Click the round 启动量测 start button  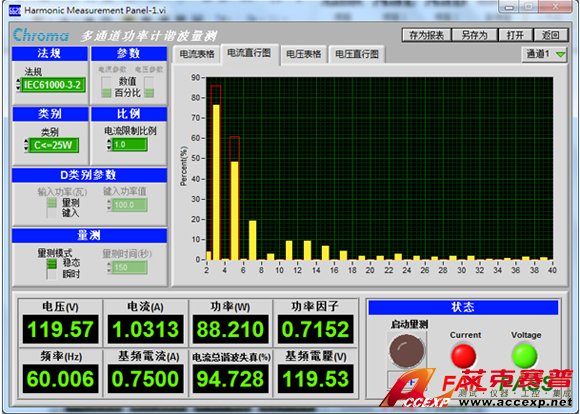(x=407, y=350)
